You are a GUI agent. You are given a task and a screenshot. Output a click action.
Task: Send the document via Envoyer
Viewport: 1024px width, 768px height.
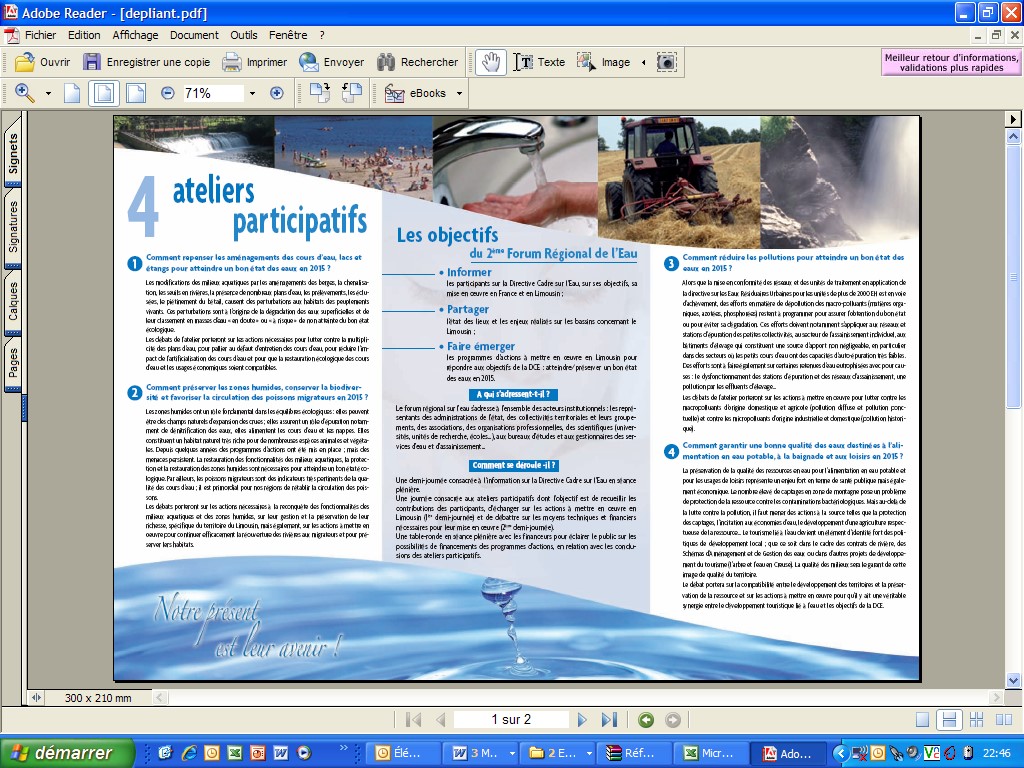tap(332, 62)
